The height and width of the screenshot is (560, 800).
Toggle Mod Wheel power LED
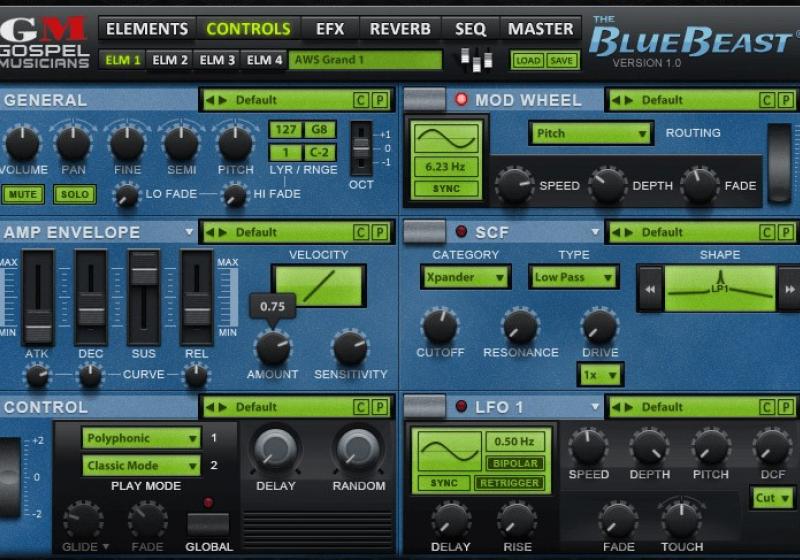[461, 99]
